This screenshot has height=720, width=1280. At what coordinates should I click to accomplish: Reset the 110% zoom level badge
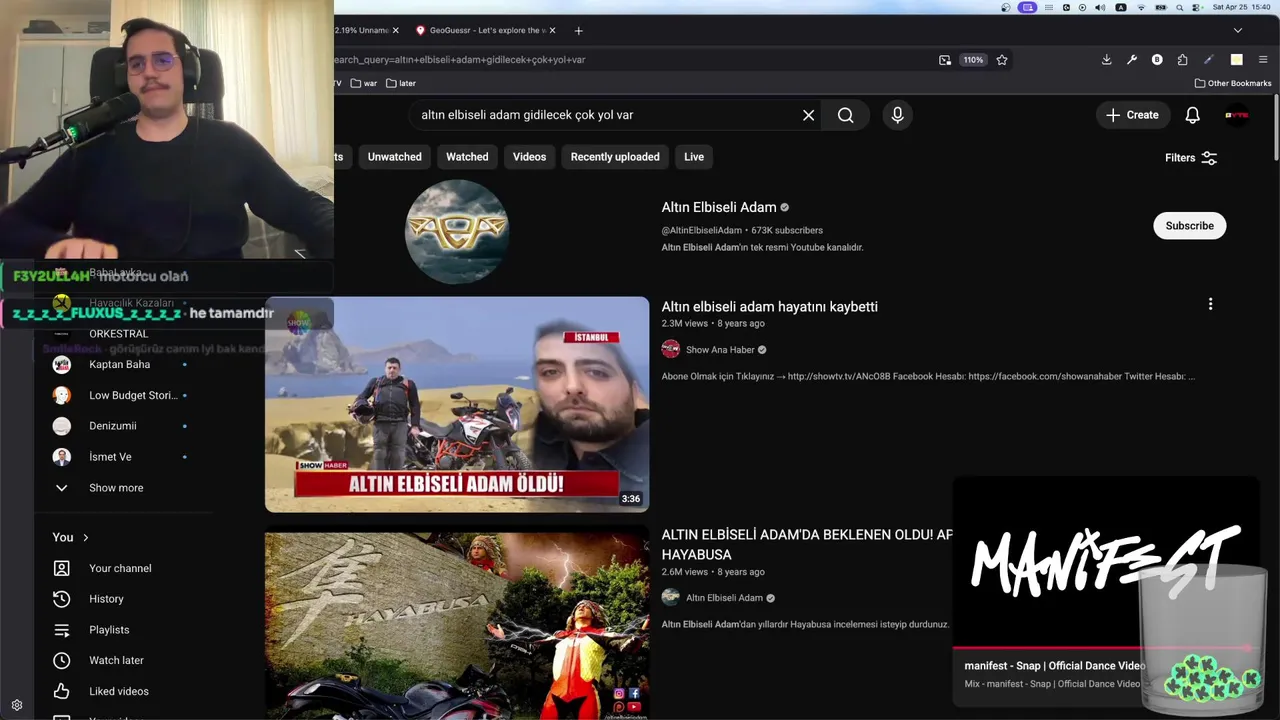coord(973,60)
